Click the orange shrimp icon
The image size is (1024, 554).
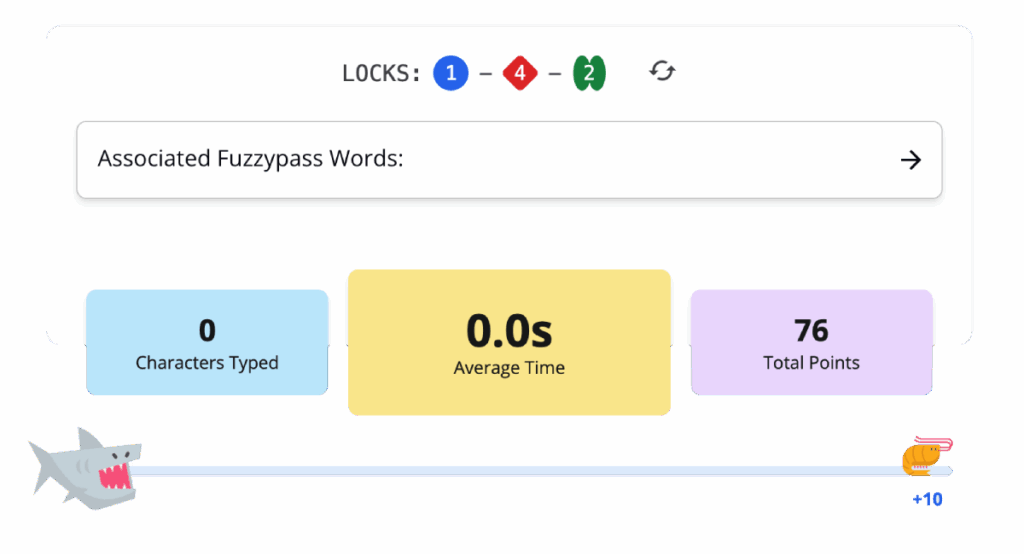click(x=924, y=457)
